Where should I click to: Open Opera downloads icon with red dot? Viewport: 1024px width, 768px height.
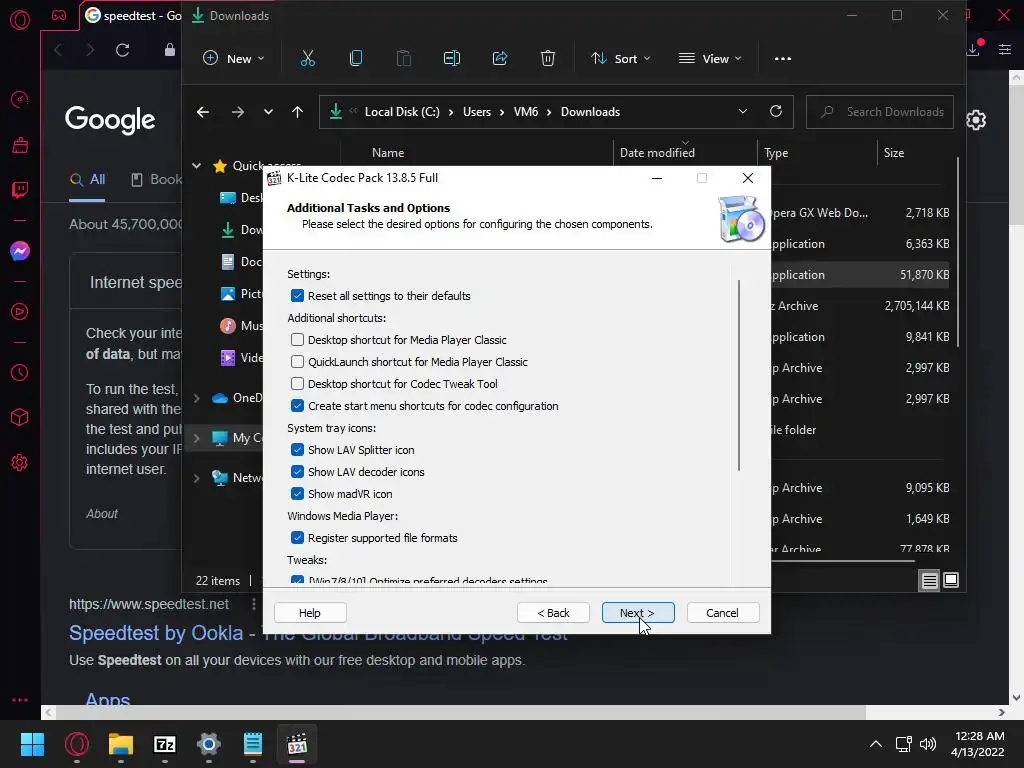point(974,48)
